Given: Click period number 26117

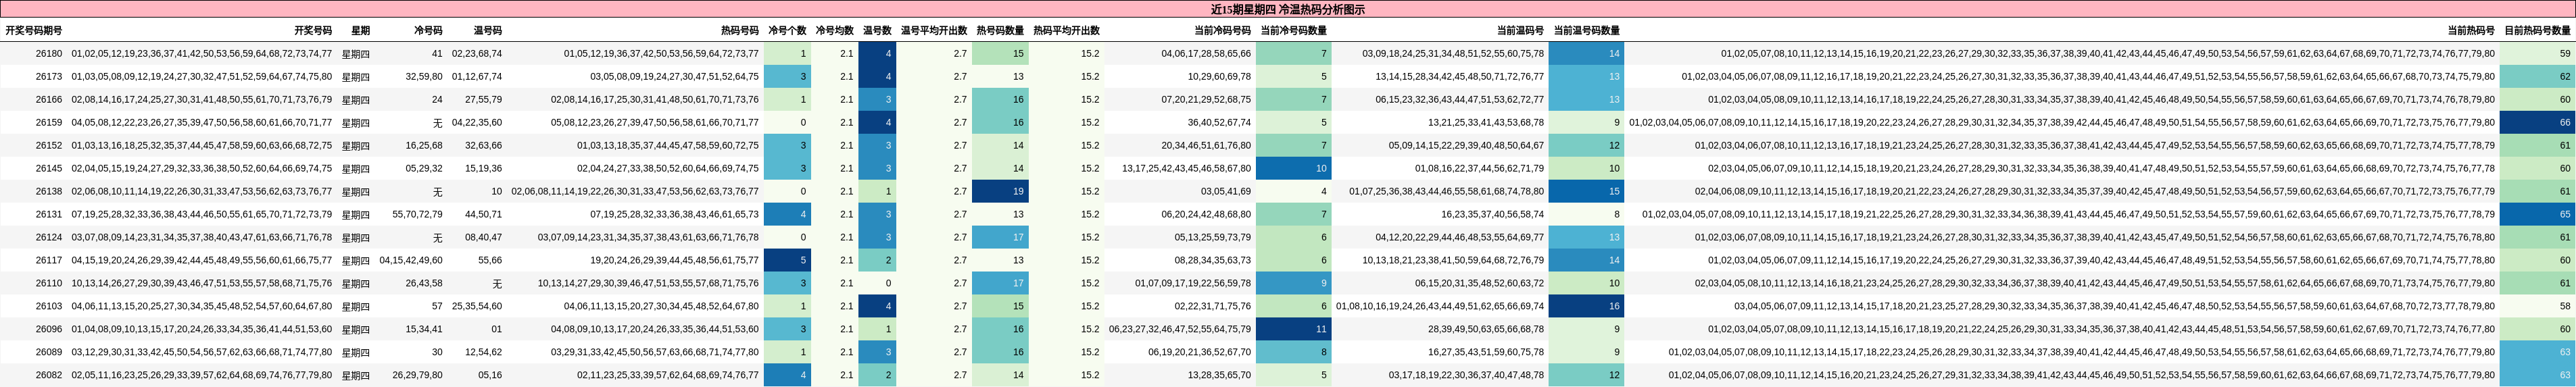Looking at the screenshot, I should pos(48,261).
